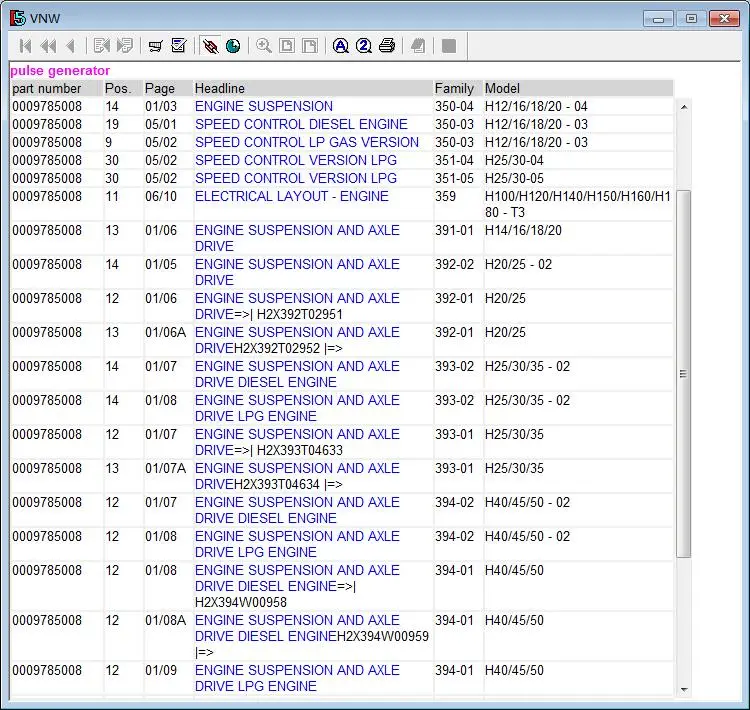Click the scrollbar up arrow
750x710 pixels.
pos(684,107)
